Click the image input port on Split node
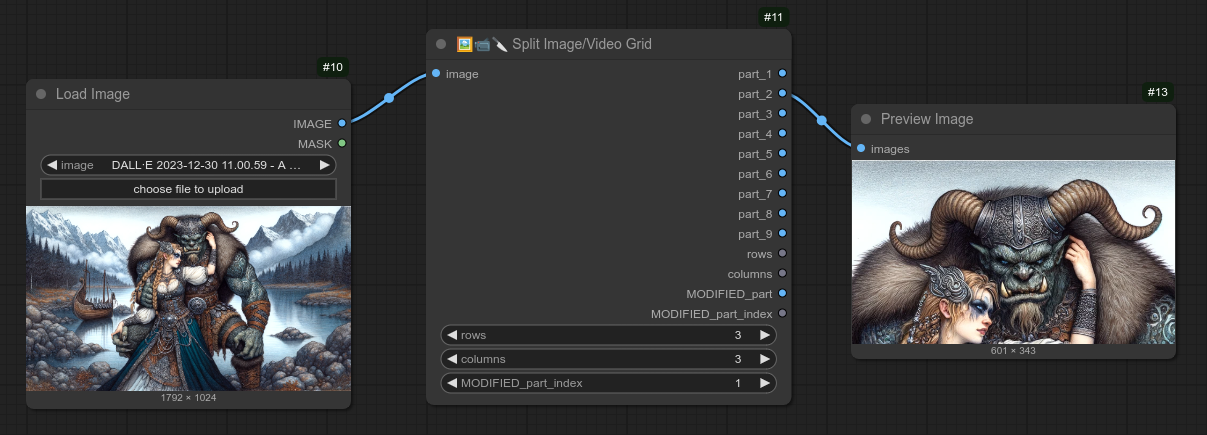1207x435 pixels. click(436, 74)
